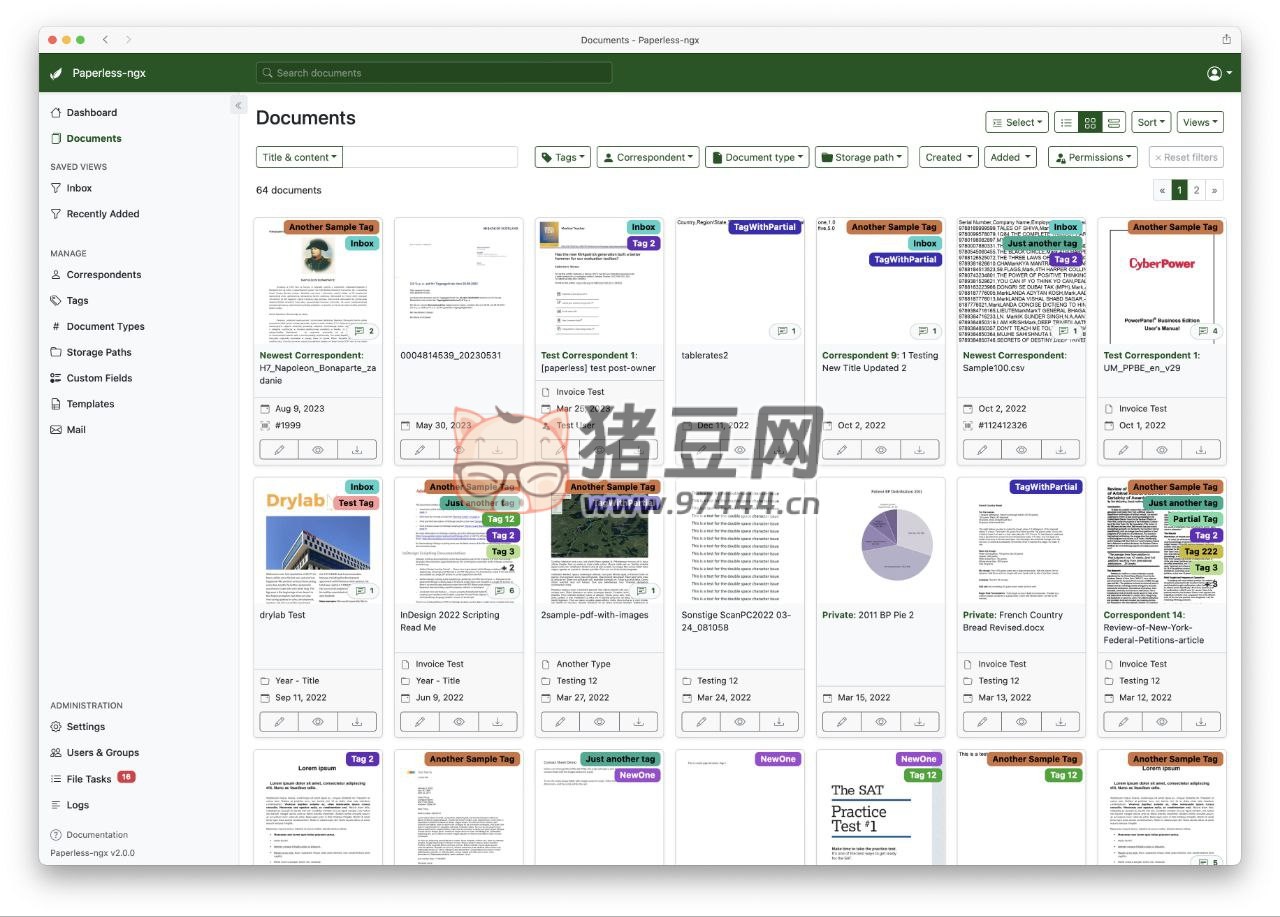
Task: Click the macOS share icon in title bar
Action: point(1226,39)
